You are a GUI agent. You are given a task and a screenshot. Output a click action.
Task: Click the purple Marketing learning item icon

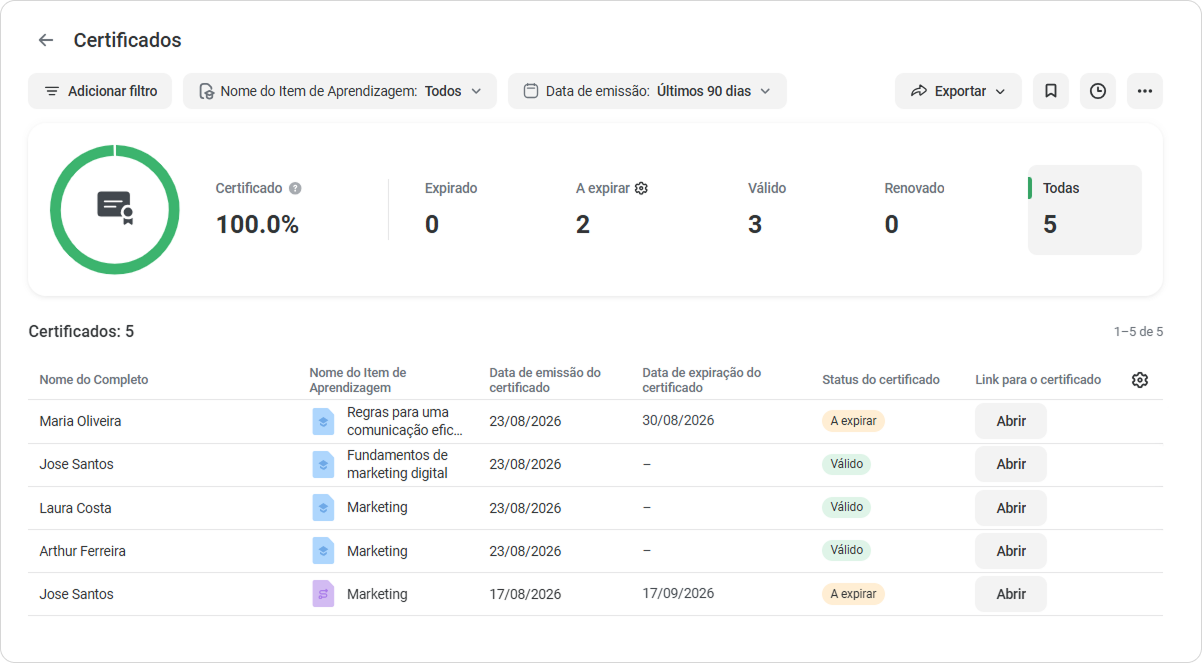(x=323, y=594)
